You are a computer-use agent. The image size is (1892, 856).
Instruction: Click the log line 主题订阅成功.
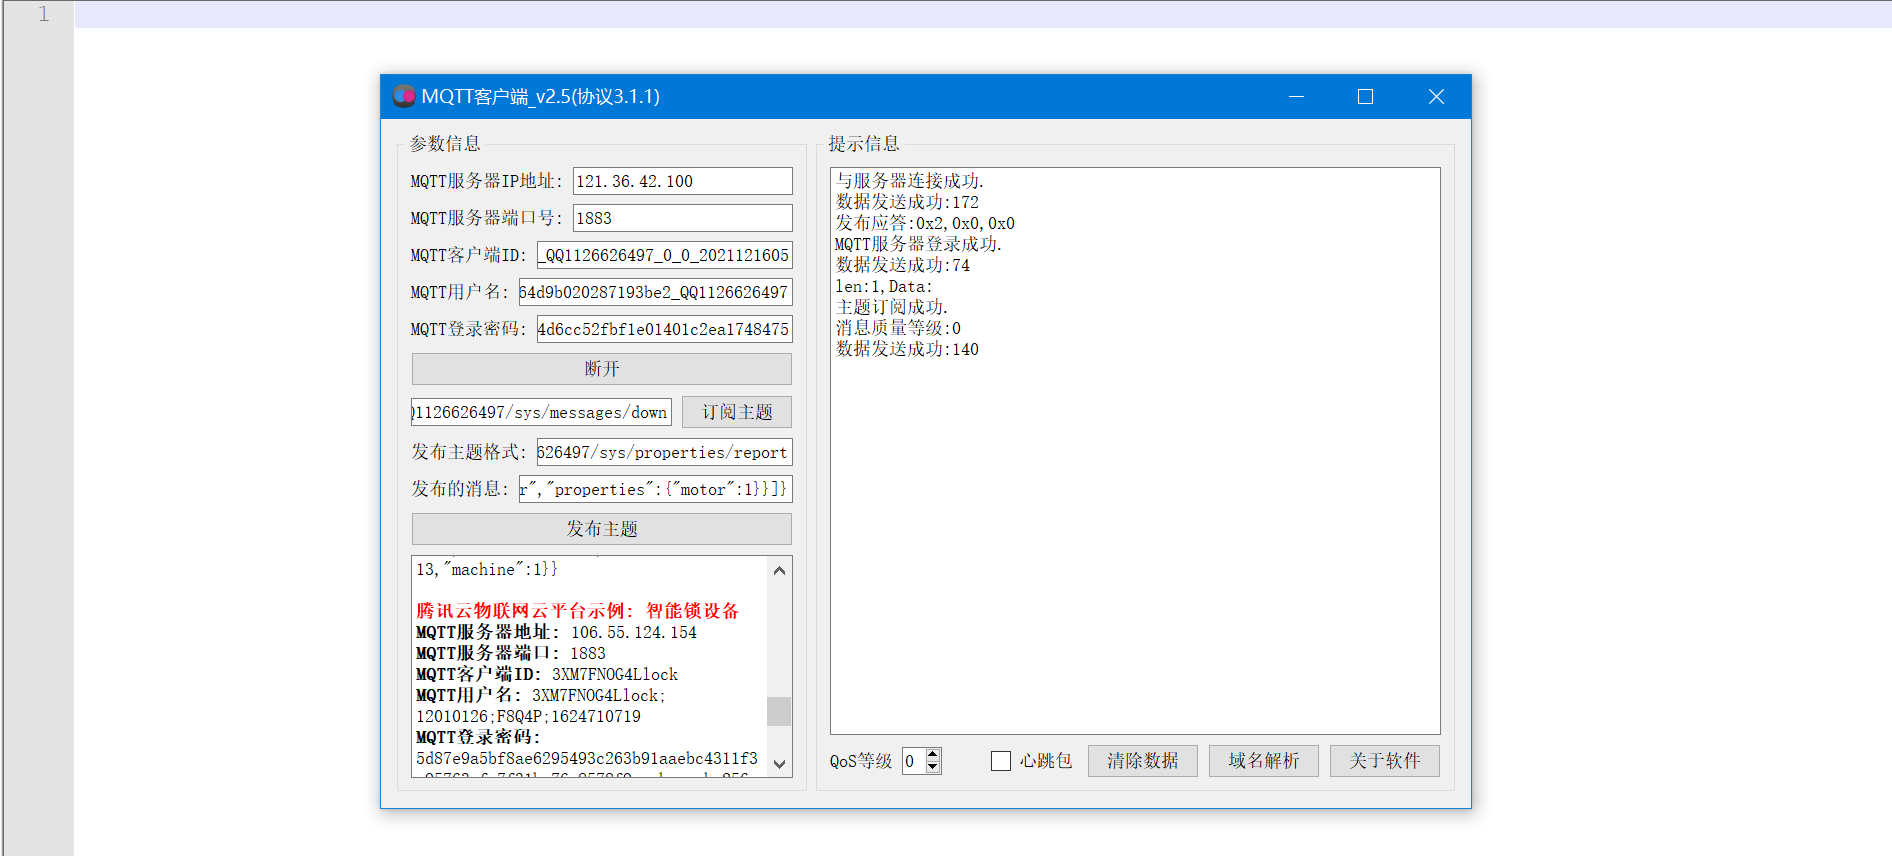pyautogui.click(x=892, y=307)
